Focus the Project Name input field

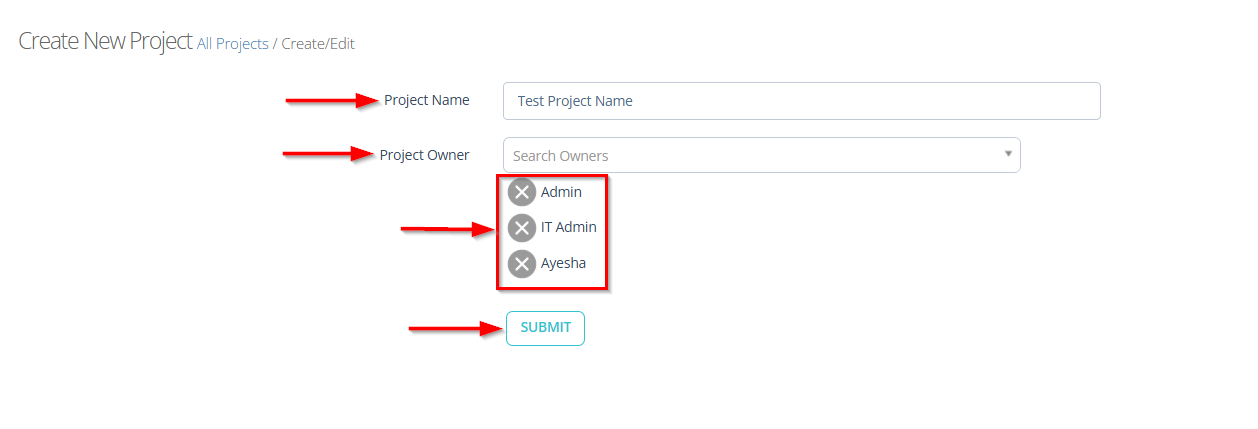coord(800,101)
